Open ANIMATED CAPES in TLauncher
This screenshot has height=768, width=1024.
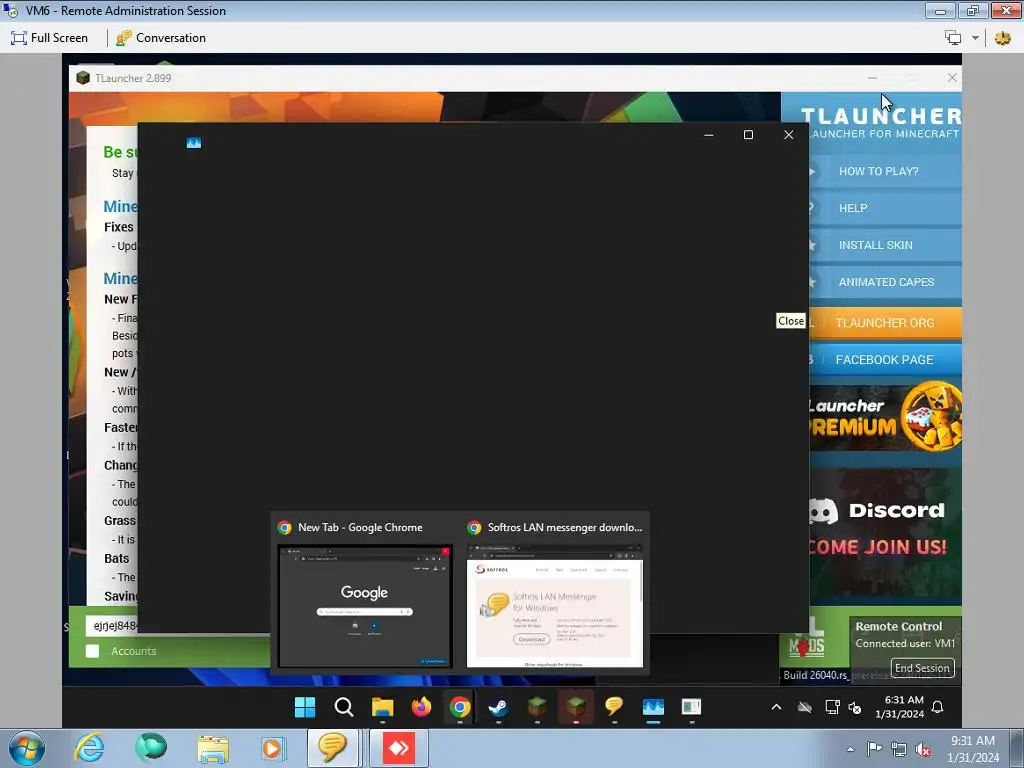(885, 282)
